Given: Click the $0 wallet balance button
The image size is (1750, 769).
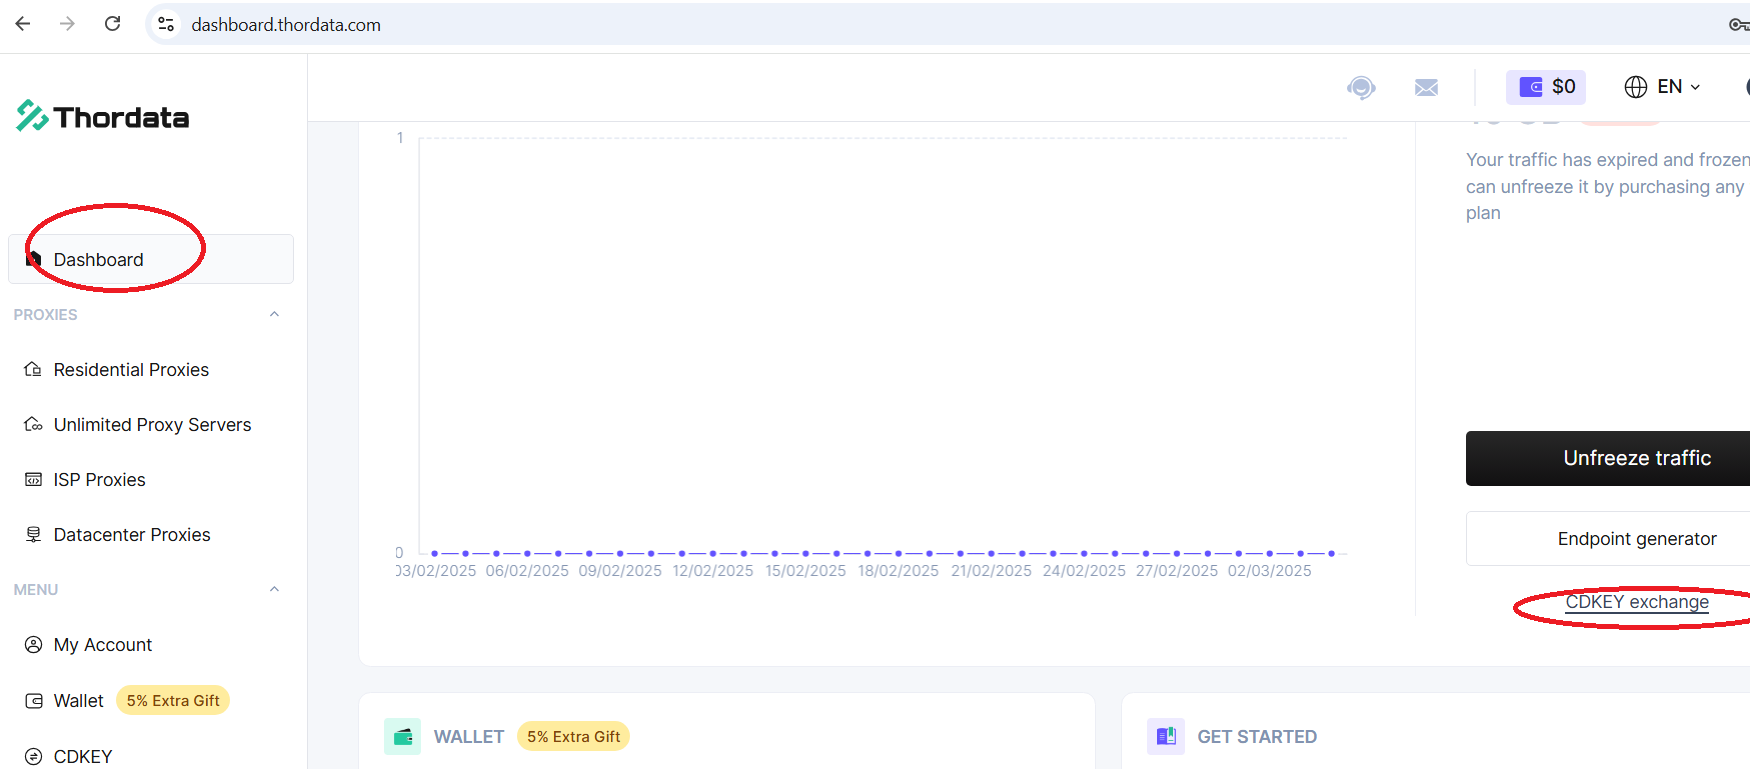Looking at the screenshot, I should (1546, 87).
